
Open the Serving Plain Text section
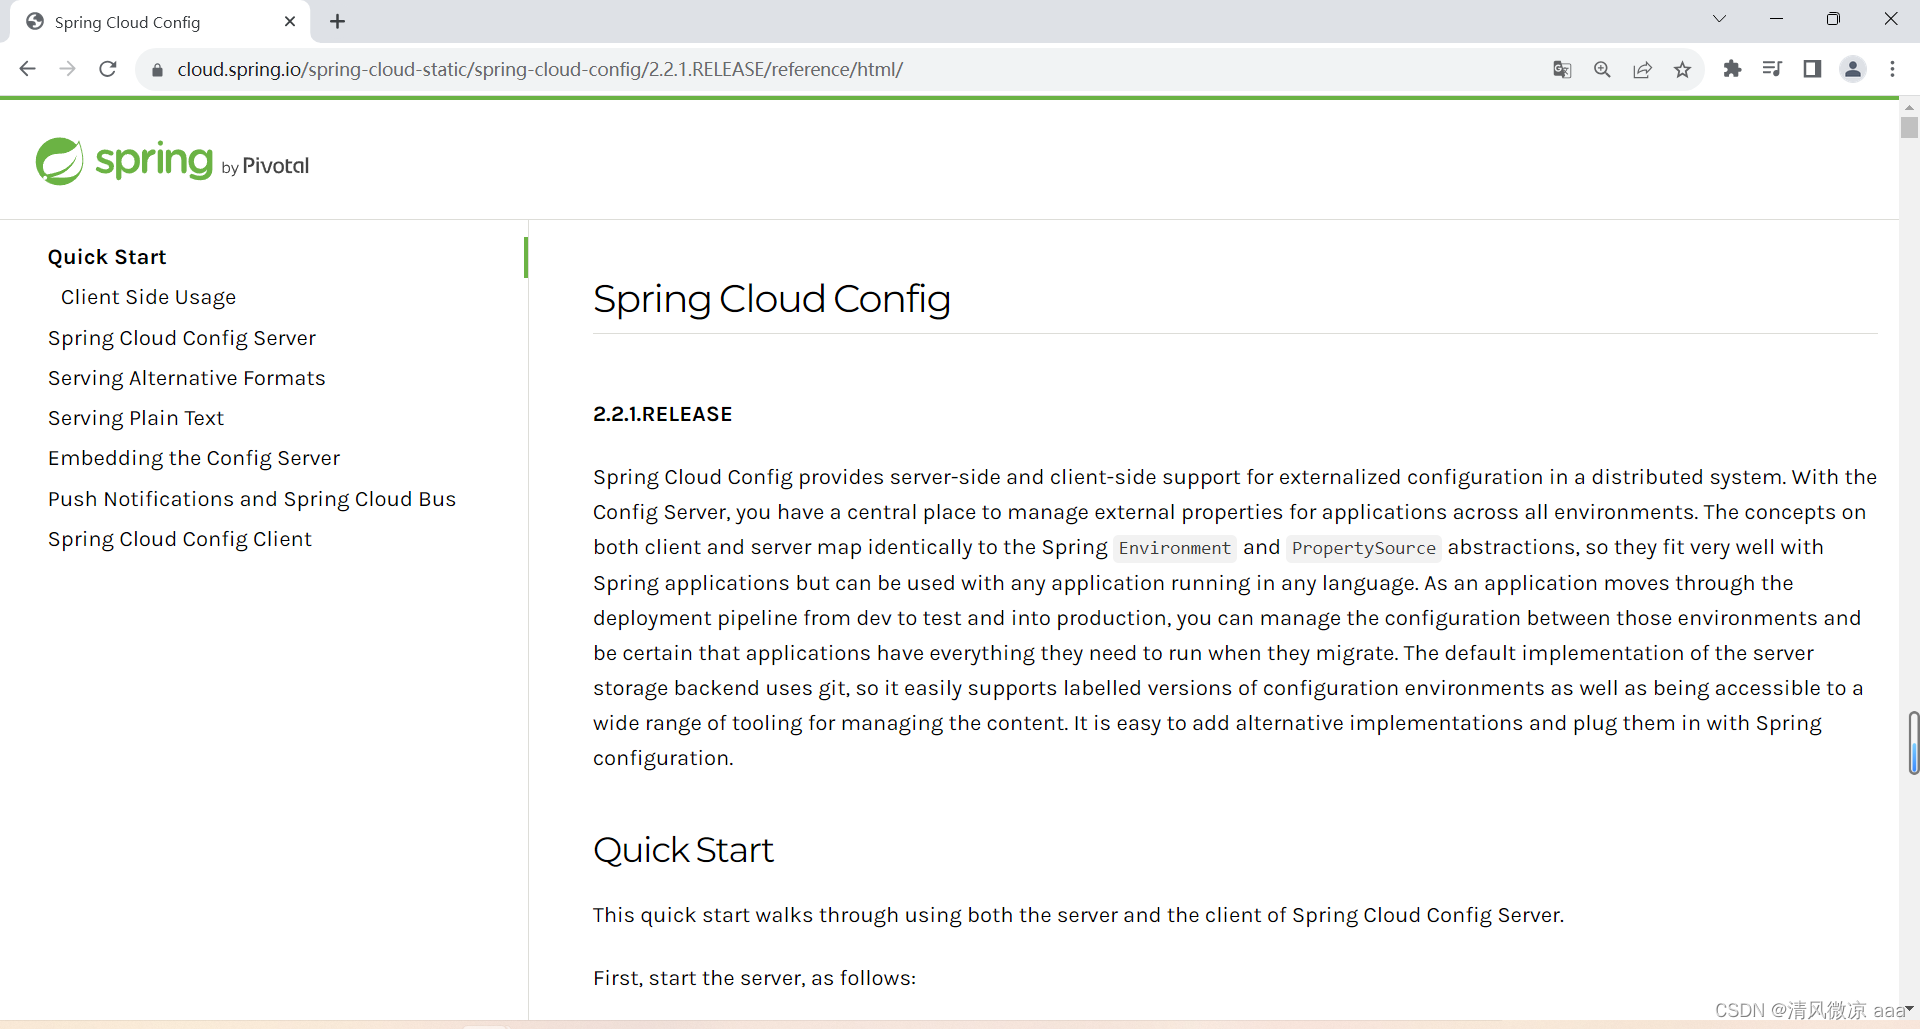click(x=136, y=418)
